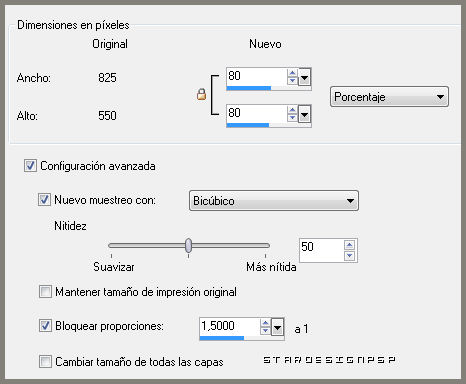Increase the Ancho value with up arrow
This screenshot has width=466, height=384.
292,73
